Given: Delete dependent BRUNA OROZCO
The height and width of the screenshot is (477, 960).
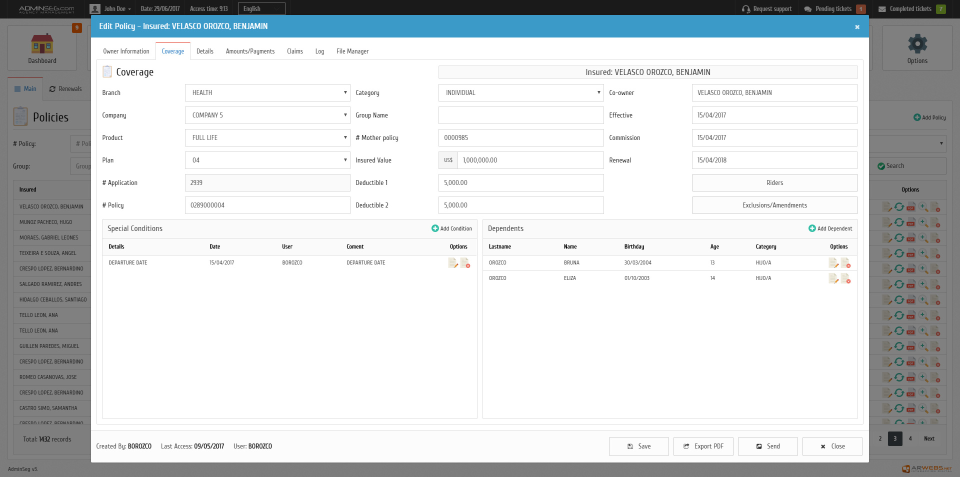Looking at the screenshot, I should point(846,263).
